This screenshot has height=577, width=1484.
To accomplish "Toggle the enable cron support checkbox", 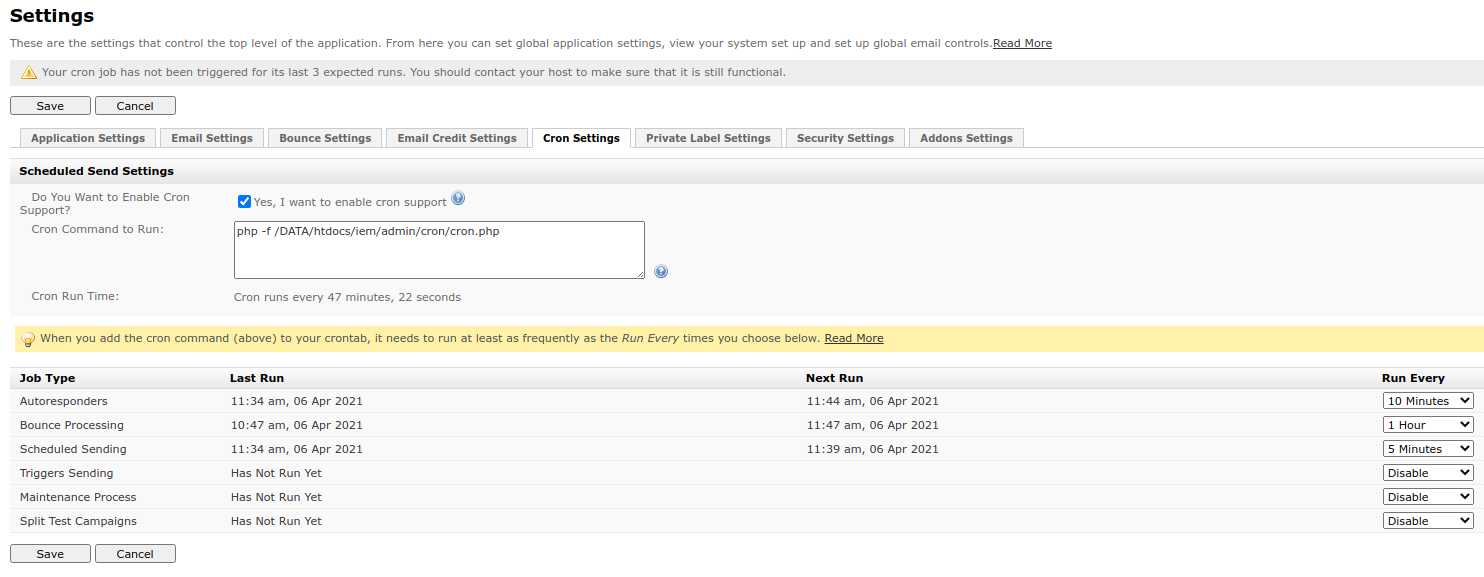I will pos(244,201).
